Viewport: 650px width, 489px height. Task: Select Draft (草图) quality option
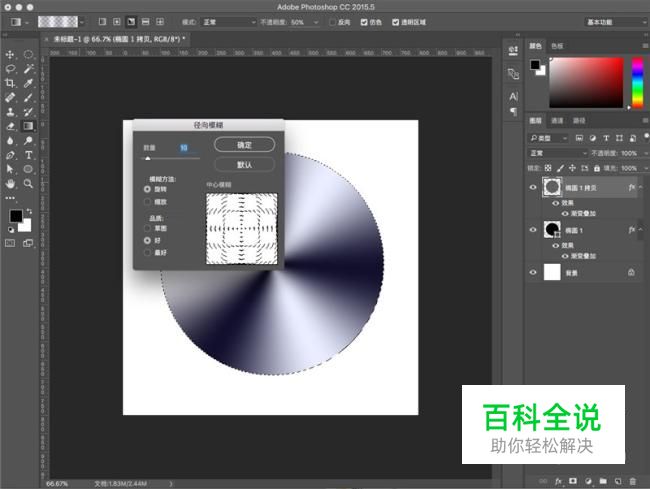[147, 228]
